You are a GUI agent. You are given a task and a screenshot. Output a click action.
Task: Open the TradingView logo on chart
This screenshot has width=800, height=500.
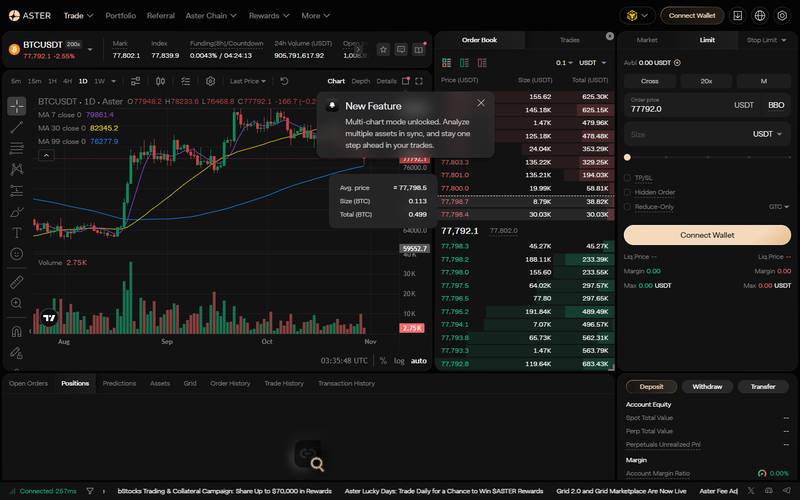(49, 318)
